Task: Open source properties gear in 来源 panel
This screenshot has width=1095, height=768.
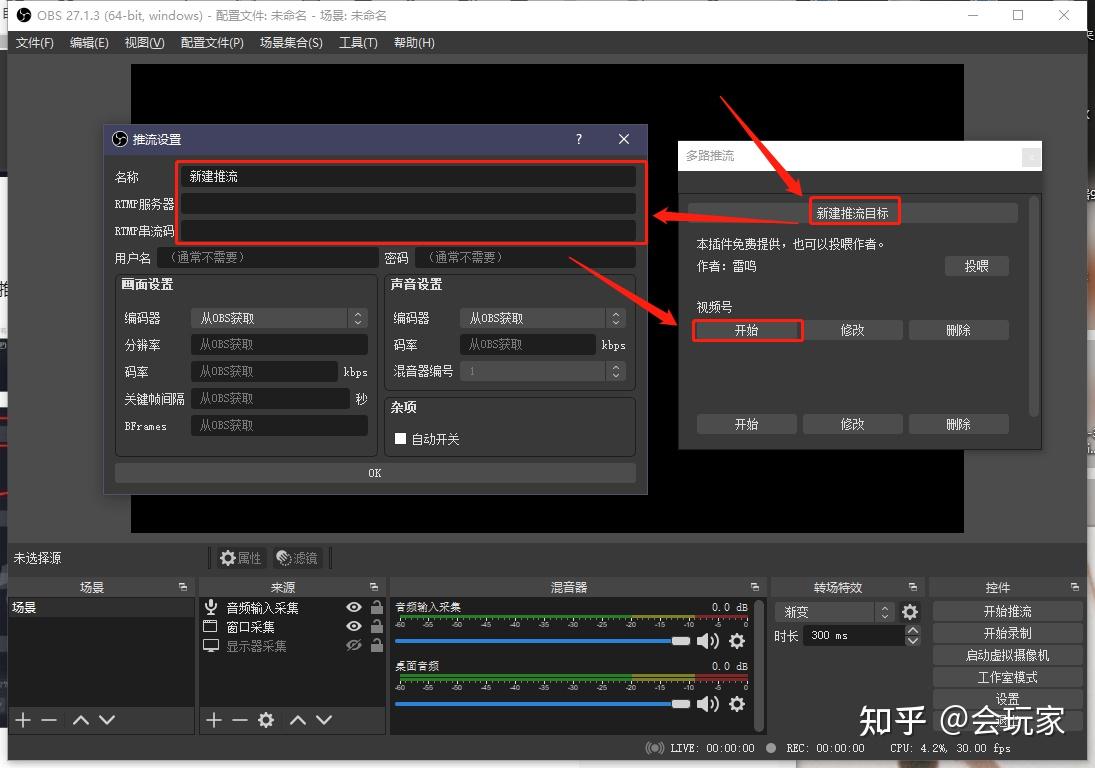Action: tap(265, 720)
